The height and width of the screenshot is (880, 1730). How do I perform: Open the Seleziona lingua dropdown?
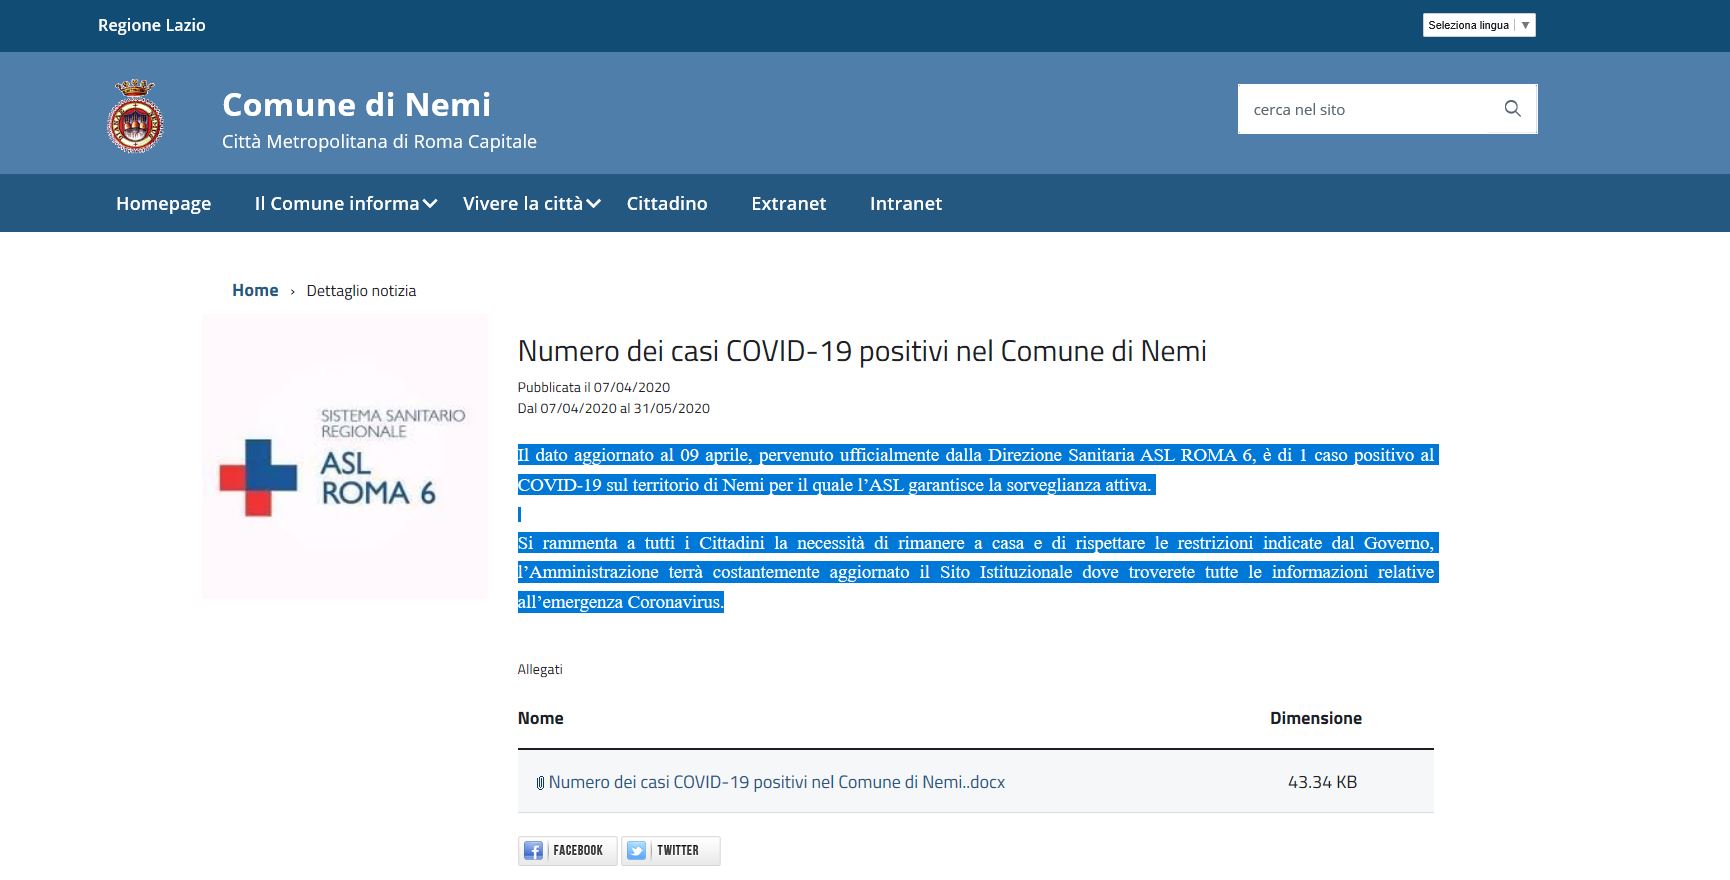pyautogui.click(x=1479, y=25)
